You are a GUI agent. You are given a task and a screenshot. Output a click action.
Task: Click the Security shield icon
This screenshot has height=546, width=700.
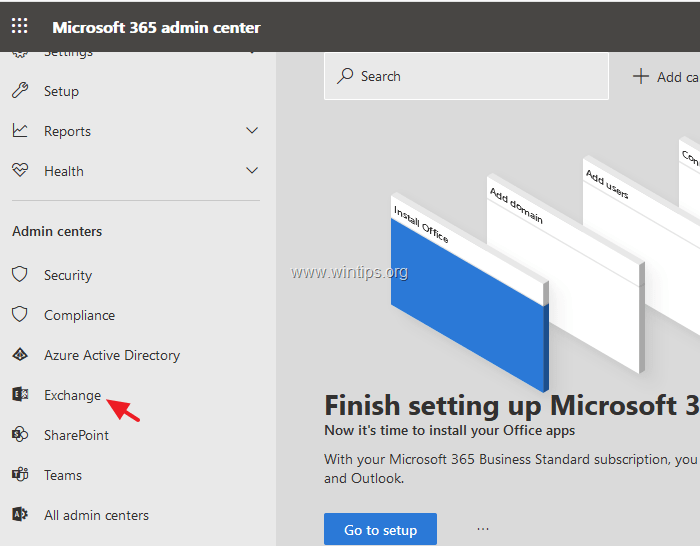point(20,275)
